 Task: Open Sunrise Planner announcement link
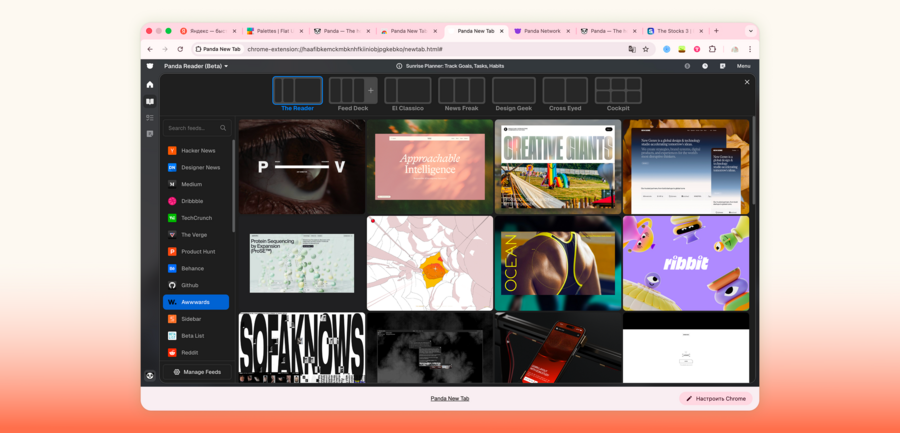click(455, 66)
